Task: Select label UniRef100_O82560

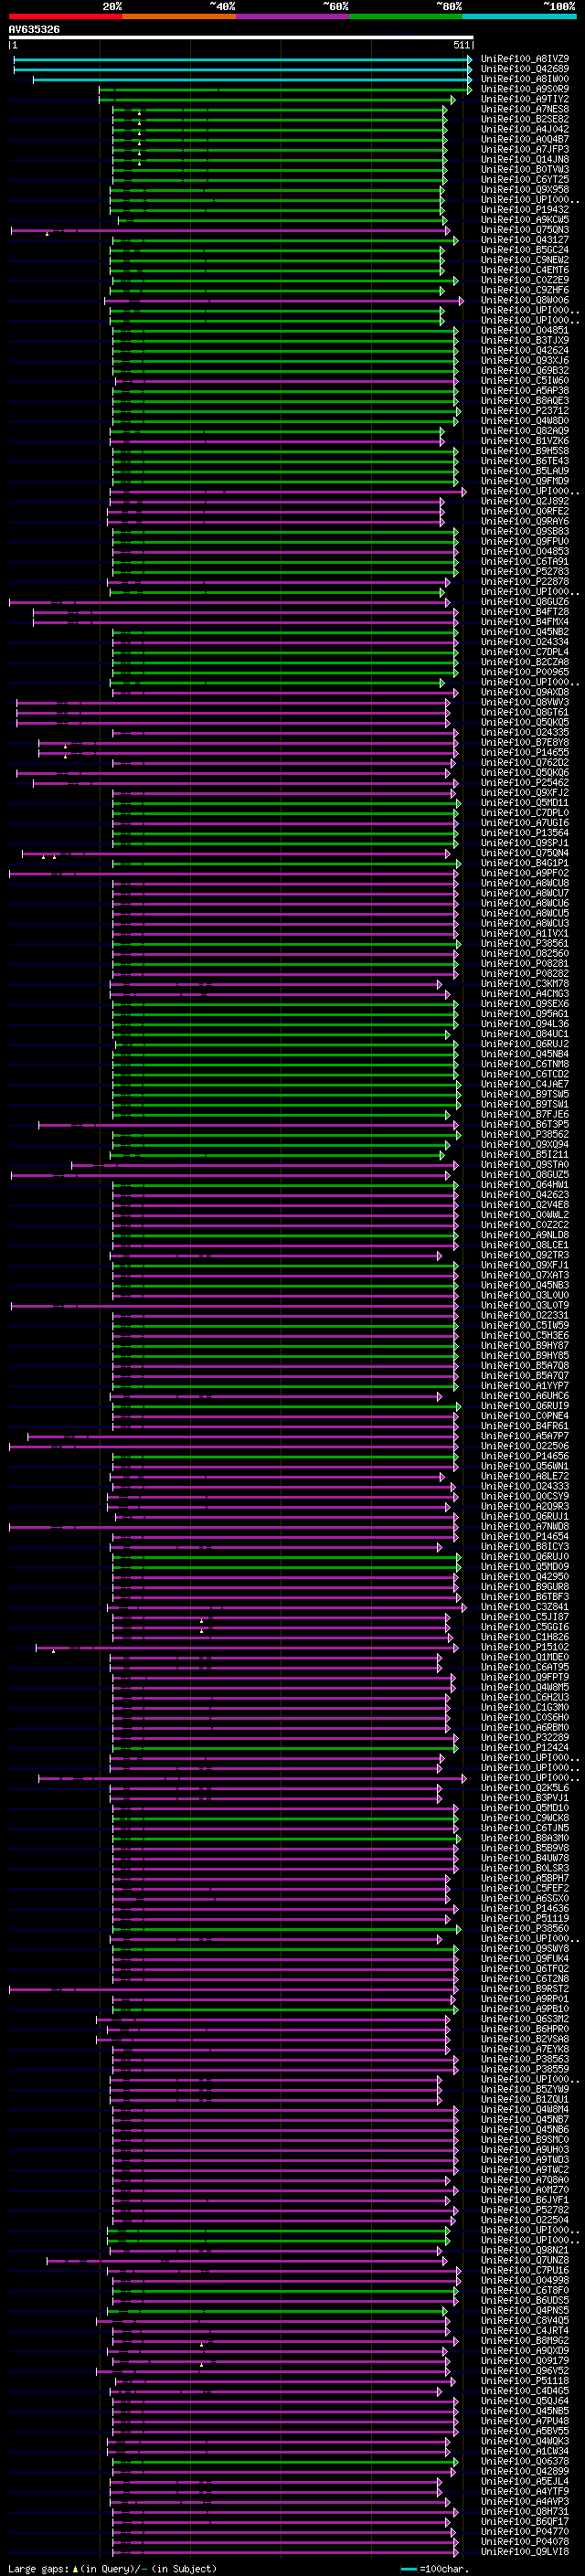Action: pyautogui.click(x=524, y=954)
